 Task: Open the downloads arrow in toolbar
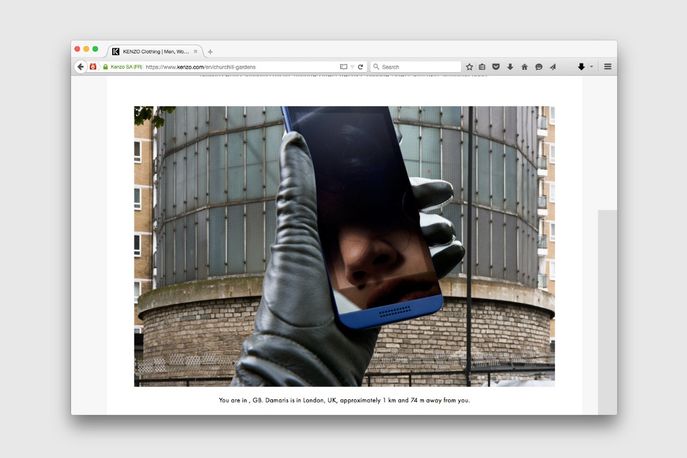tap(510, 67)
